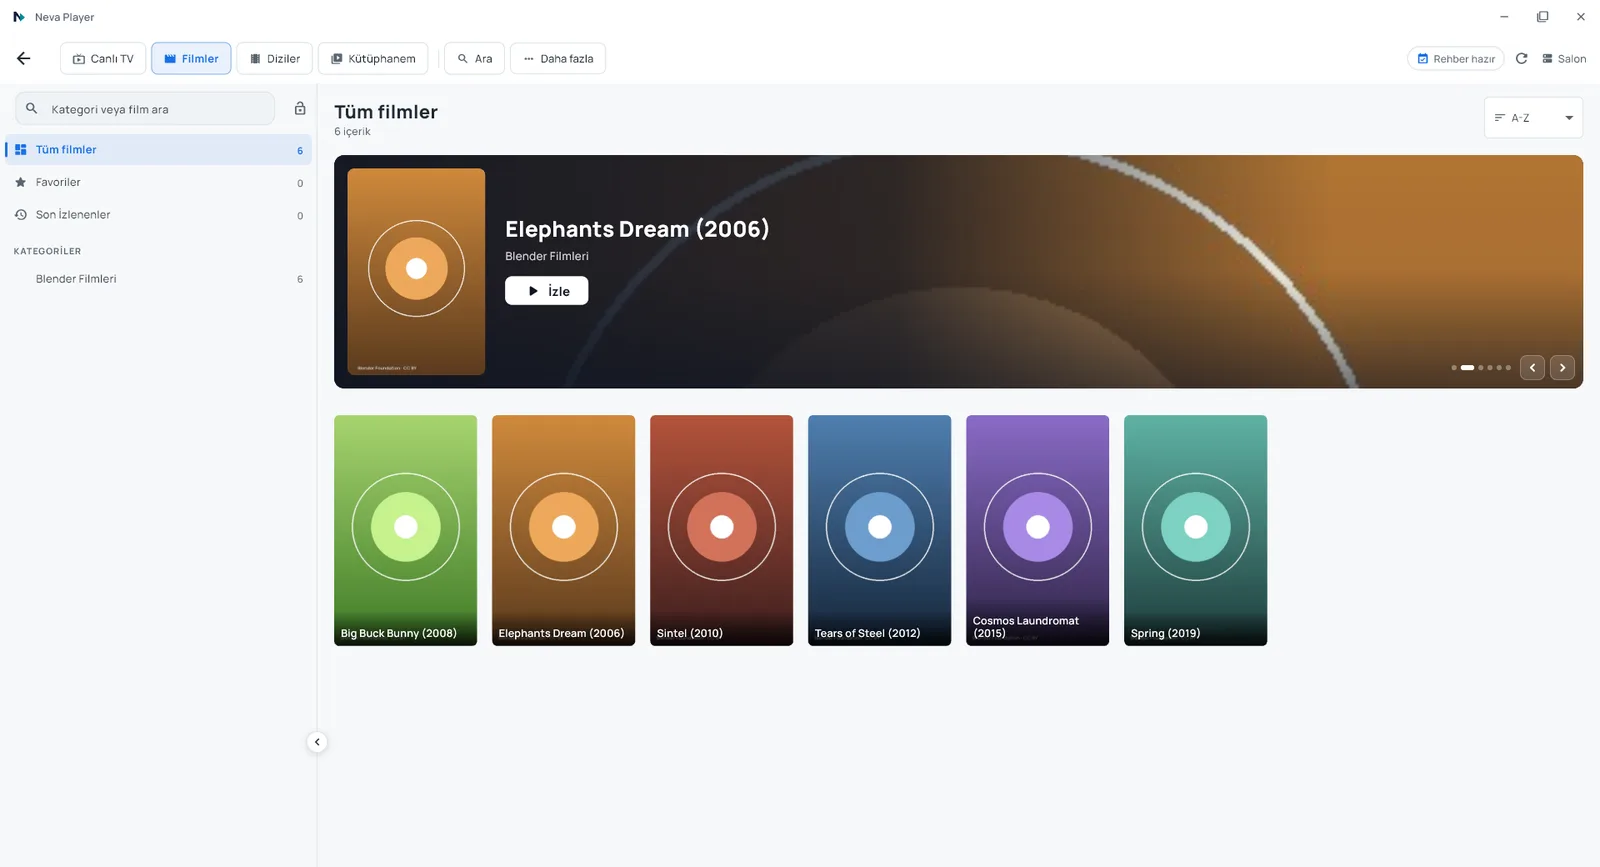This screenshot has width=1600, height=867.
Task: Open the Daha fazla menu
Action: click(x=558, y=58)
